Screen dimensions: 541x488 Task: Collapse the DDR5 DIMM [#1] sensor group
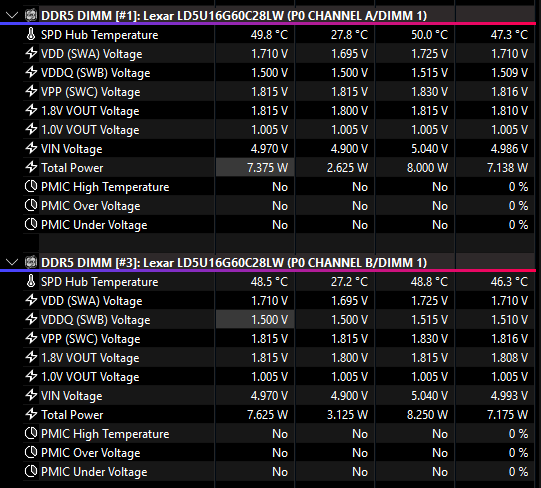coord(12,15)
